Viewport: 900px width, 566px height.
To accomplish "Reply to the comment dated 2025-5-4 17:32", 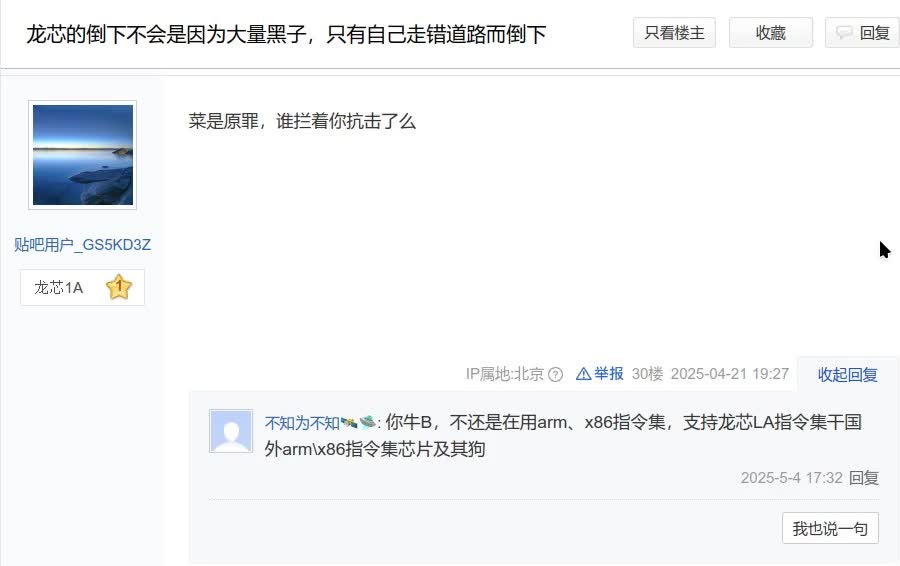I will (864, 478).
